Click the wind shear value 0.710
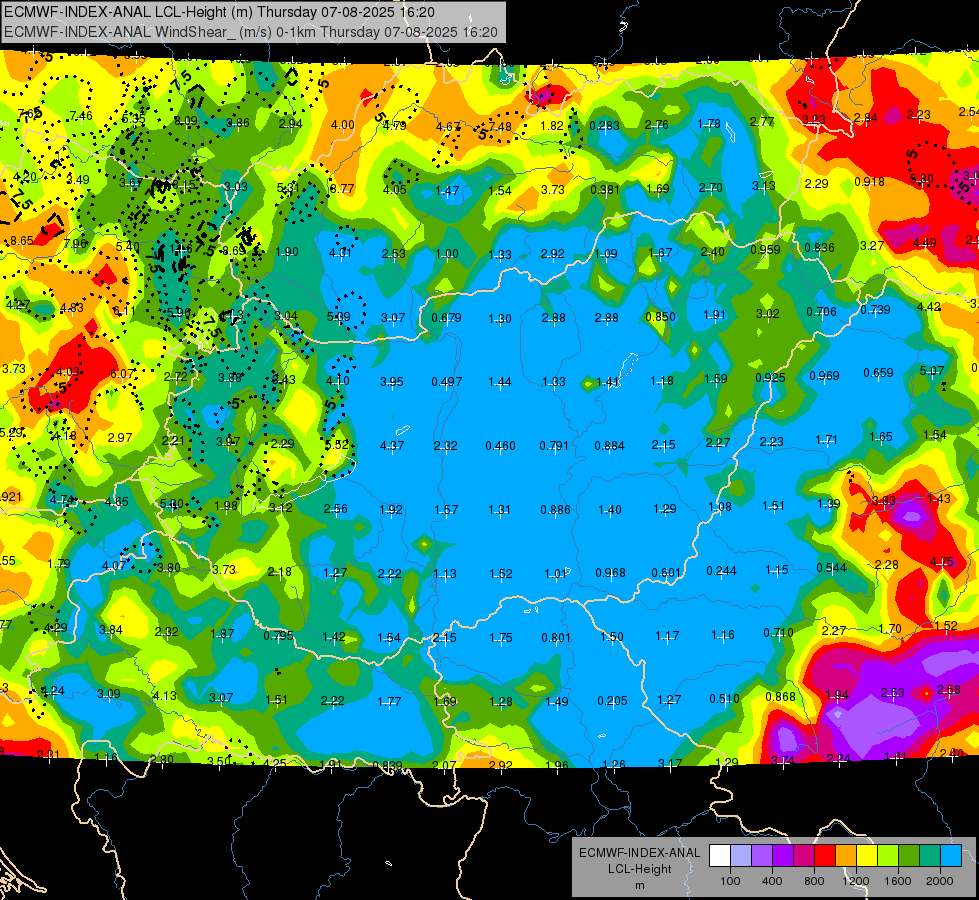The height and width of the screenshot is (900, 979). click(778, 633)
